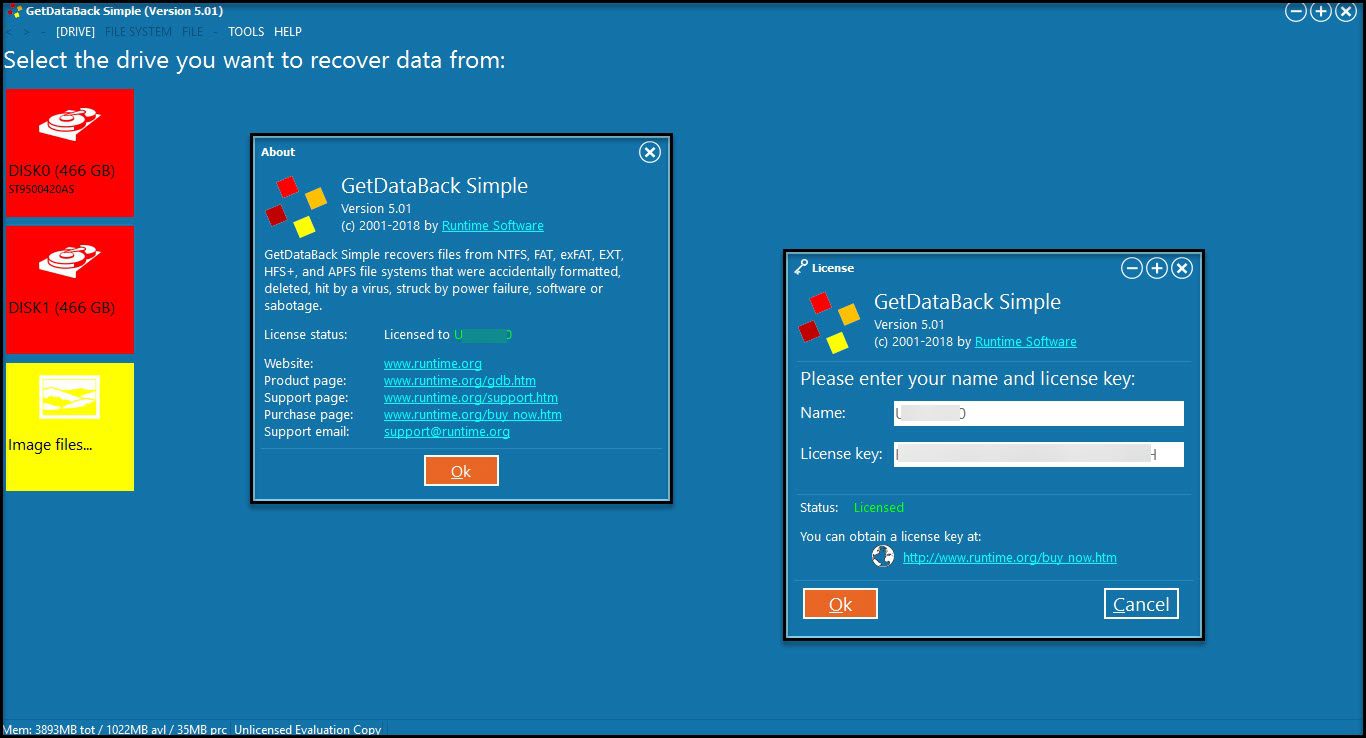Click the memory usage text in status bar

click(x=116, y=730)
